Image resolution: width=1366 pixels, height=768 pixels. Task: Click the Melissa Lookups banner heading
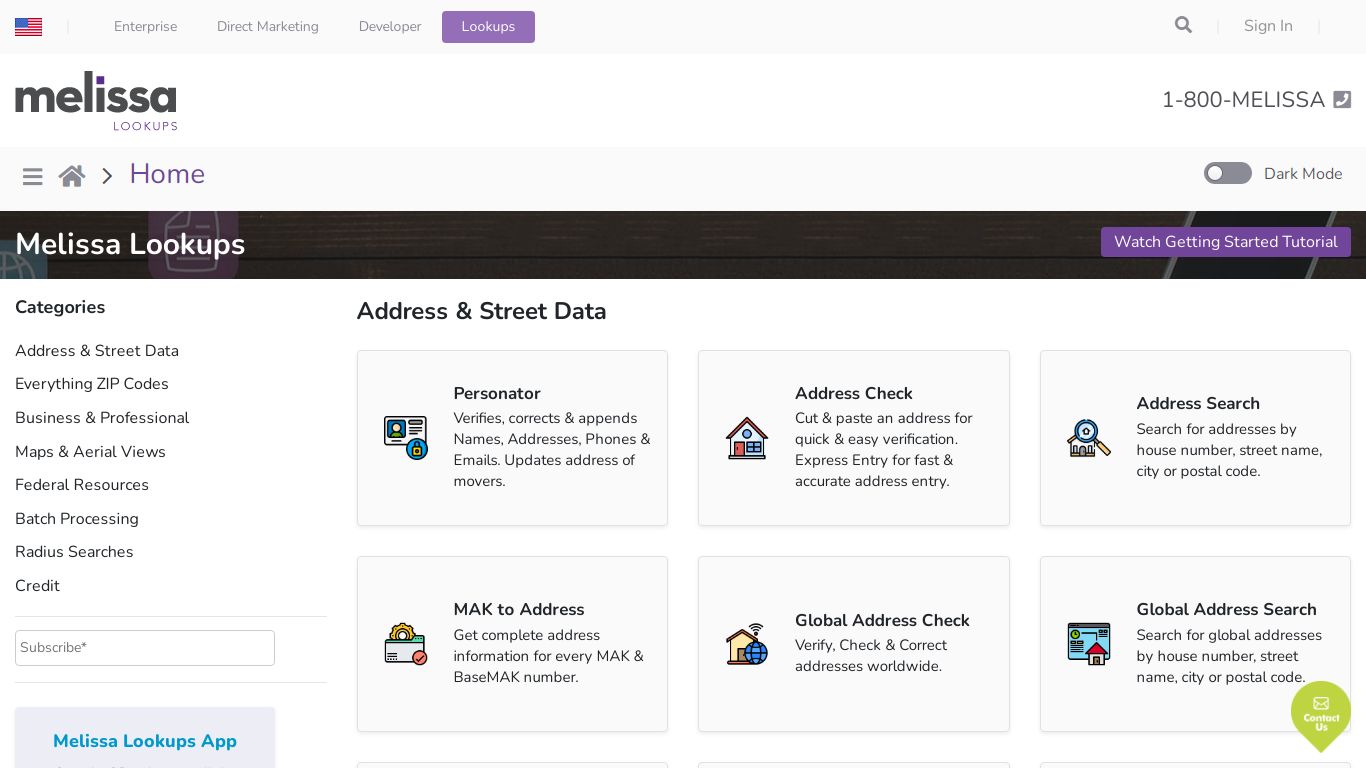click(130, 244)
